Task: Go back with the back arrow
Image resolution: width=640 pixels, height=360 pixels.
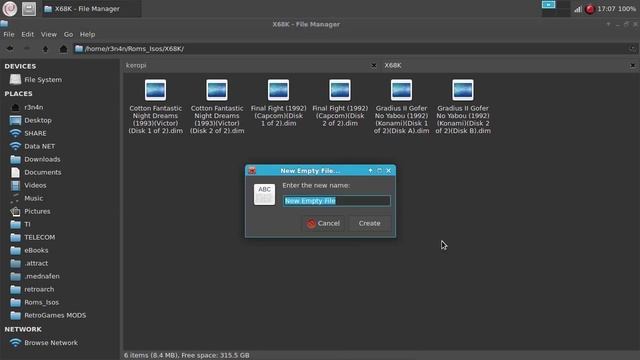Action: pyautogui.click(x=10, y=49)
